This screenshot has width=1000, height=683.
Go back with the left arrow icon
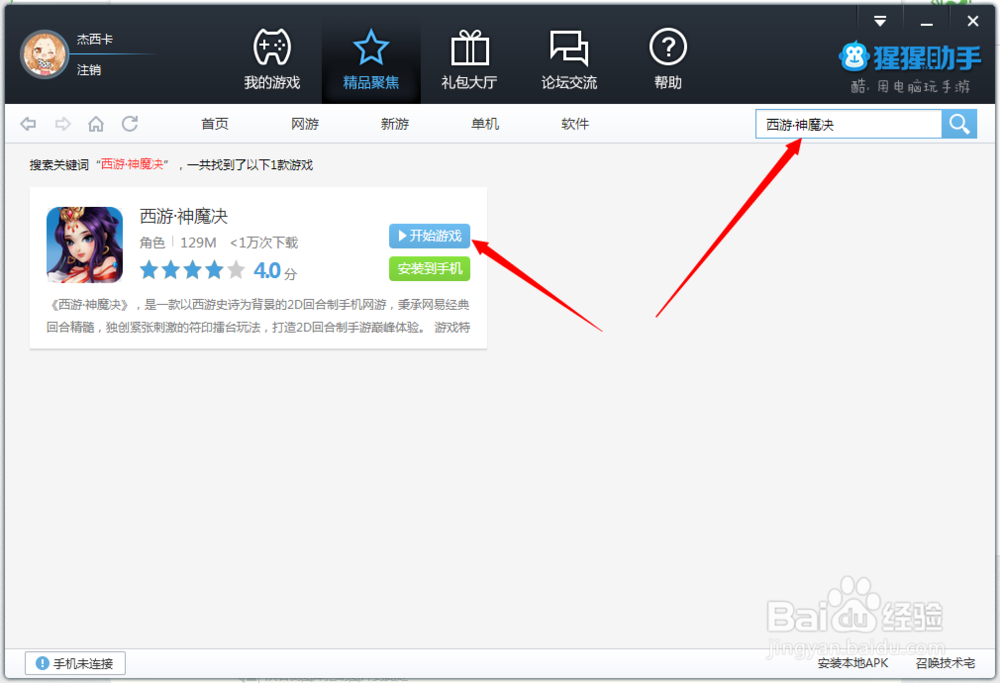[x=28, y=124]
